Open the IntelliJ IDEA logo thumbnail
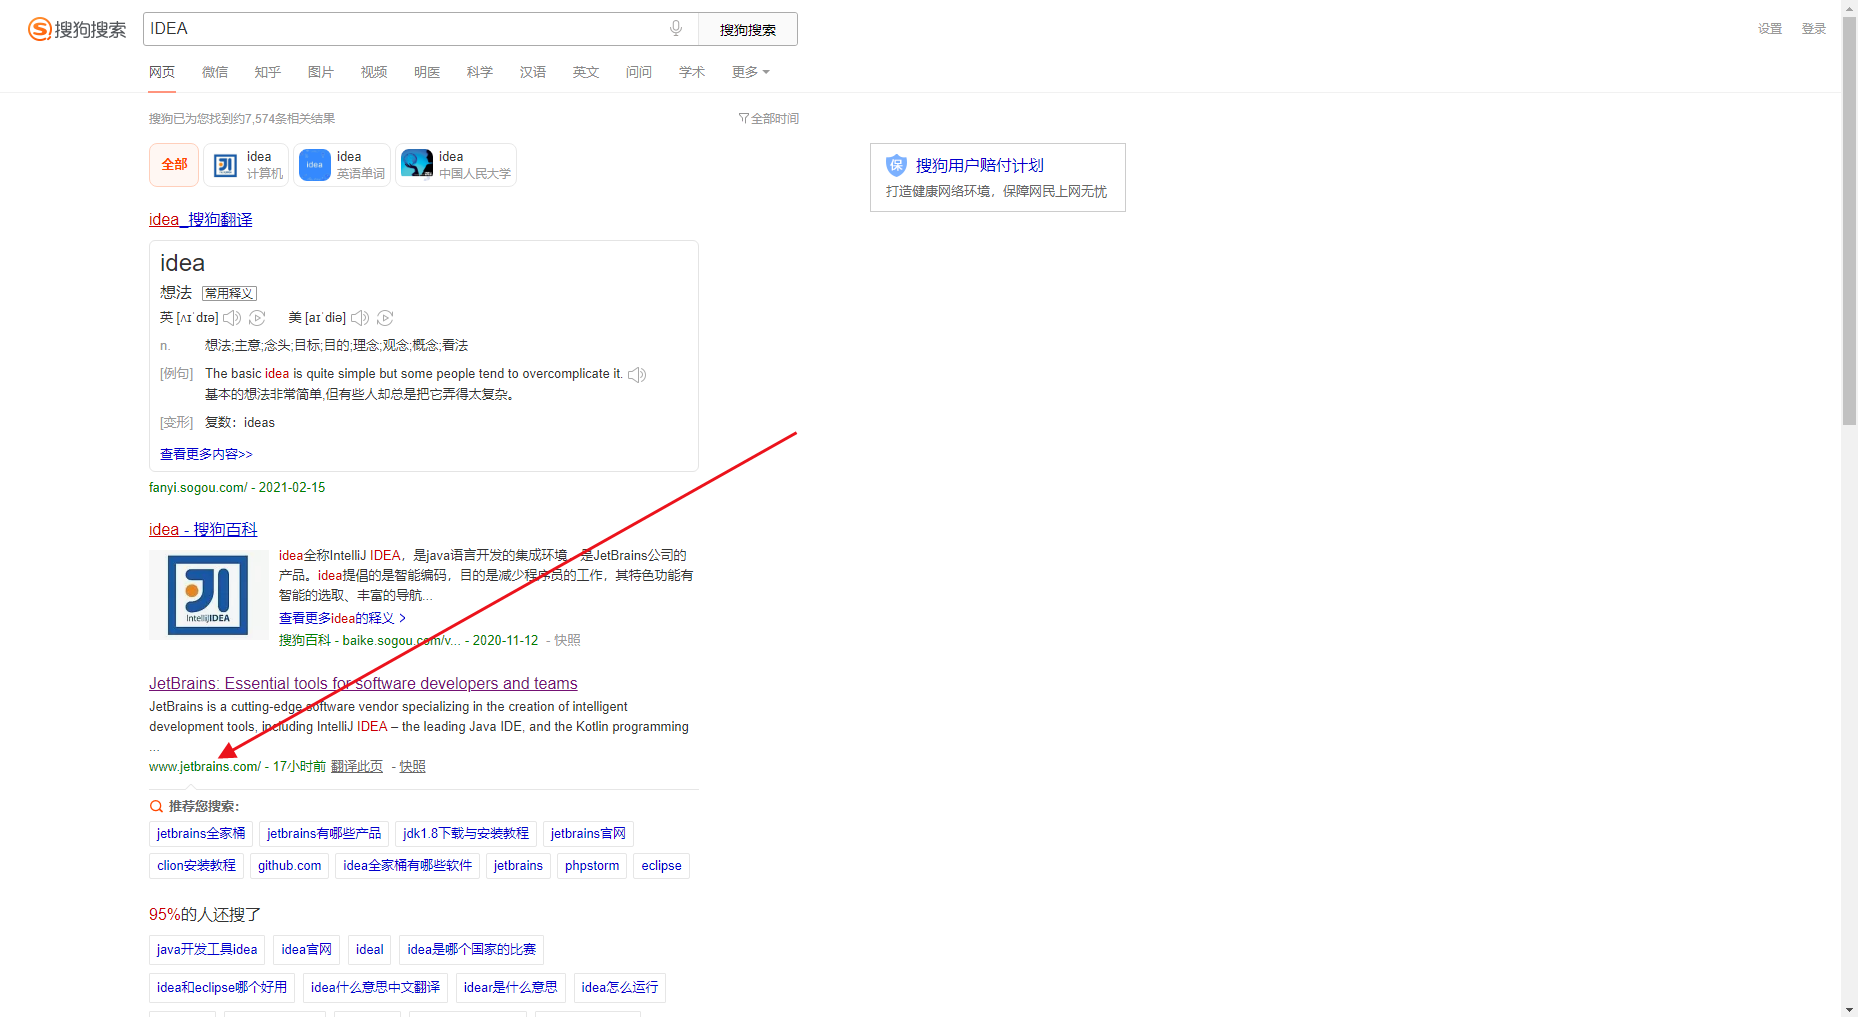1858x1019 pixels. [208, 595]
